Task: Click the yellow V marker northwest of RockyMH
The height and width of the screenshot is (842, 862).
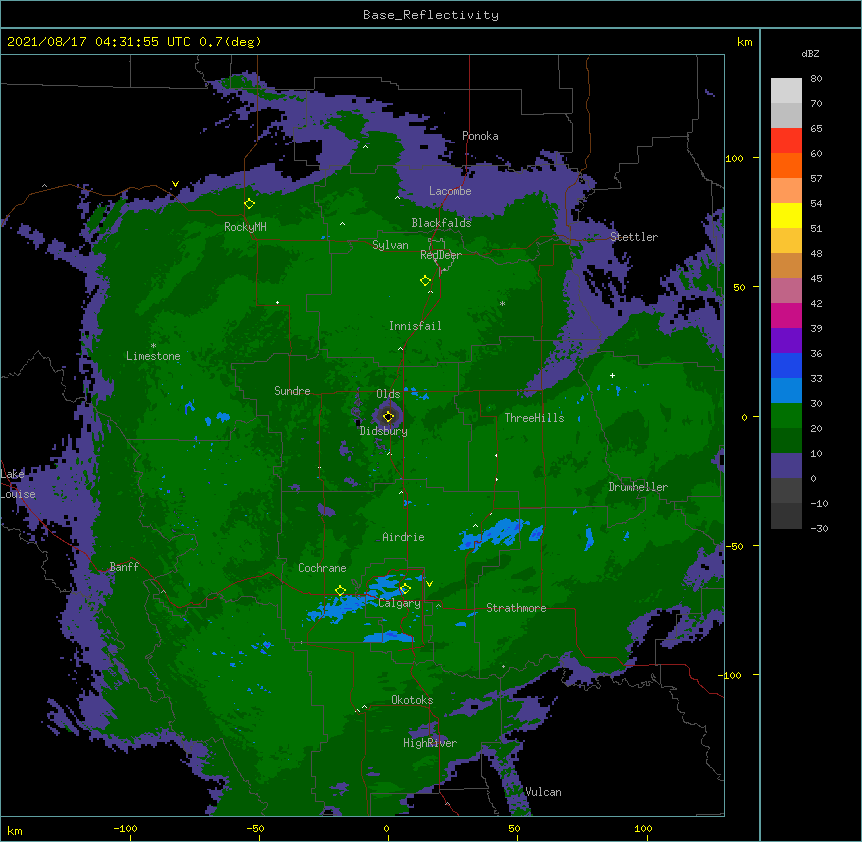Action: [x=175, y=184]
